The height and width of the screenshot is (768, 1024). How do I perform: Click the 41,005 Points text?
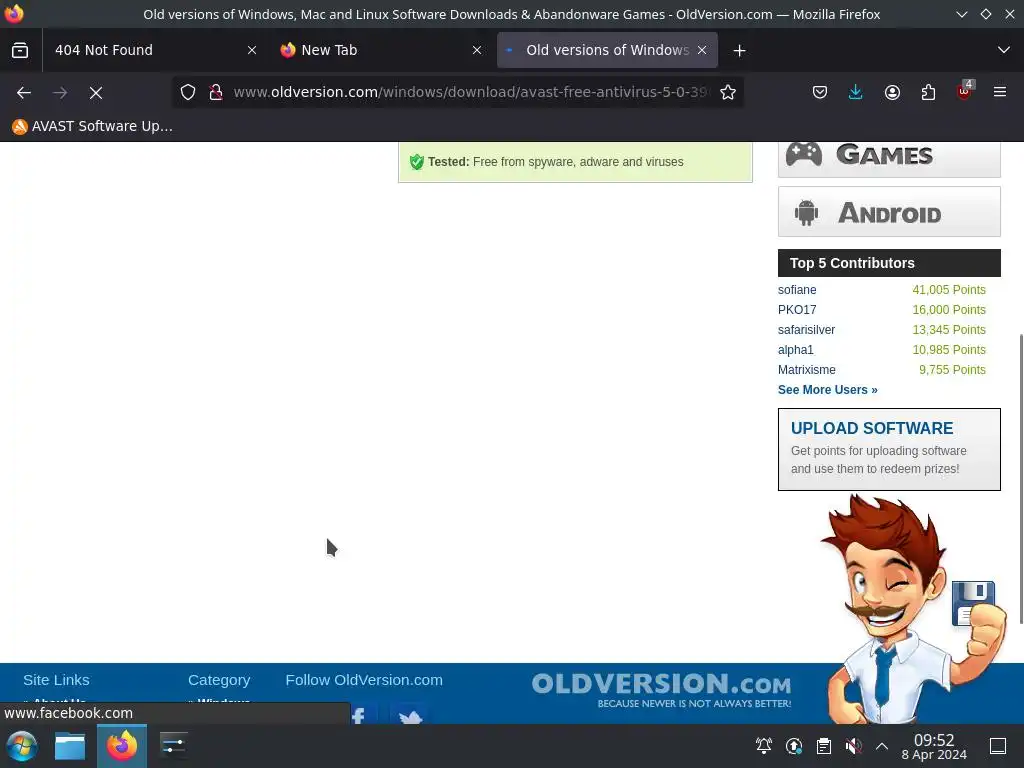click(x=949, y=290)
